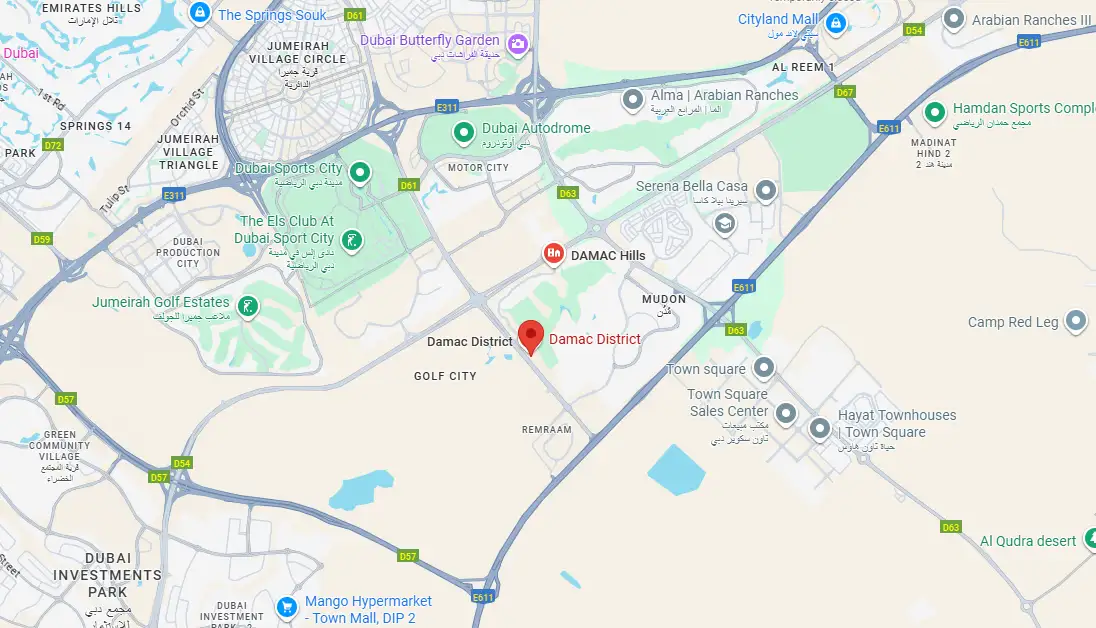Open the DAMAC Hills hotel marker
This screenshot has height=628, width=1096.
[554, 255]
